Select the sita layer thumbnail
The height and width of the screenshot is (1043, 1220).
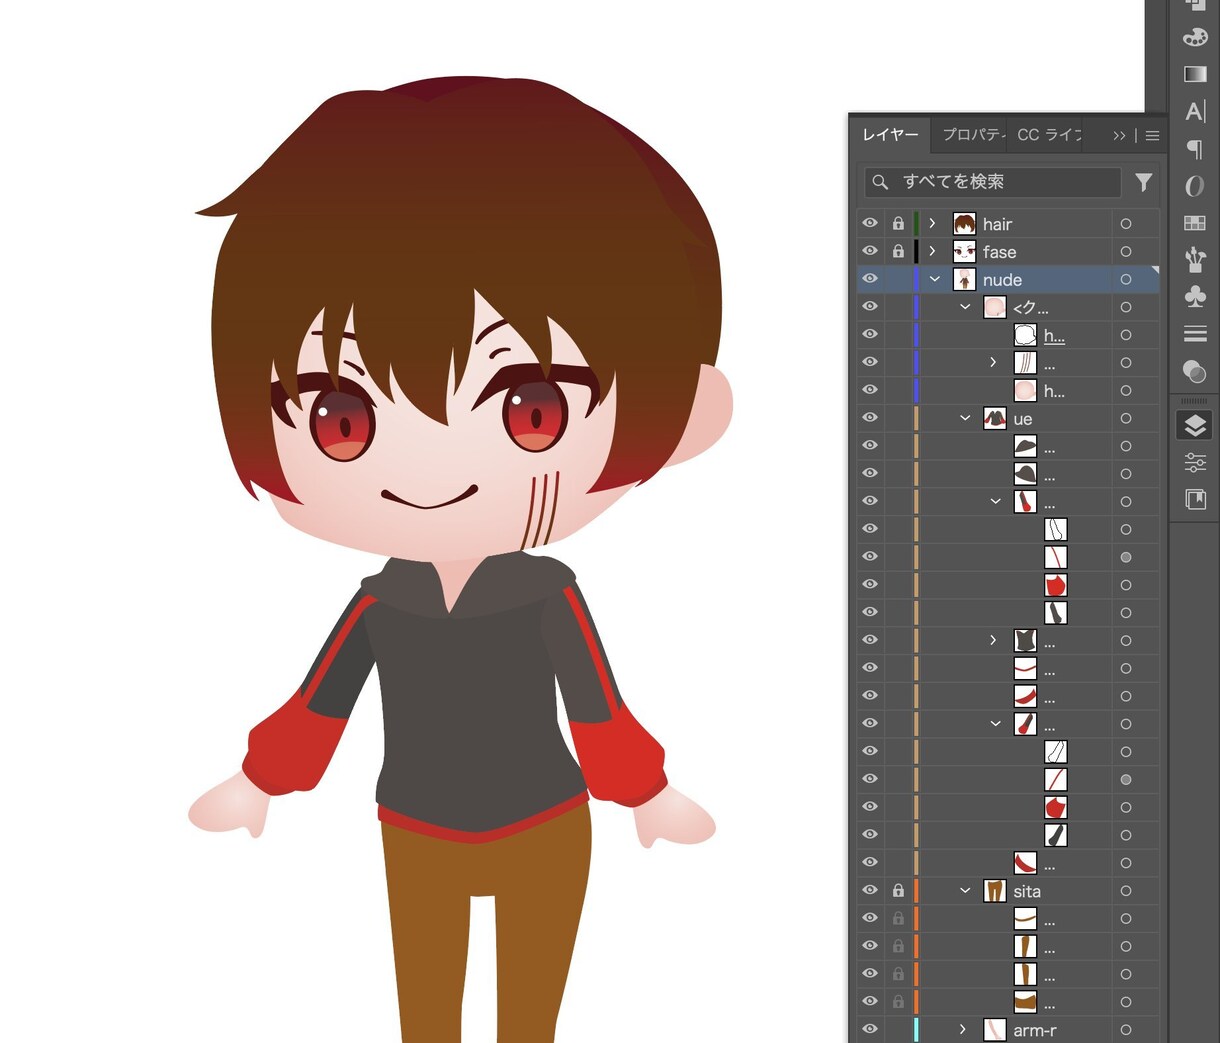(994, 890)
